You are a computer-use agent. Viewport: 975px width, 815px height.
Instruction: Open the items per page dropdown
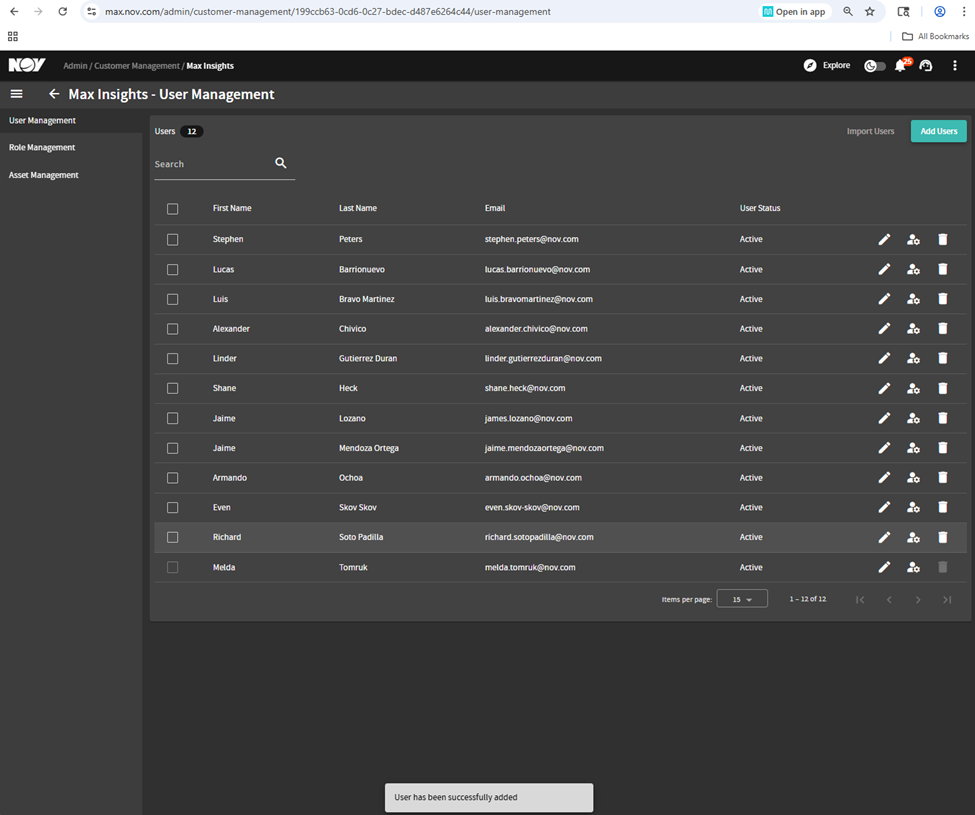click(x=742, y=599)
